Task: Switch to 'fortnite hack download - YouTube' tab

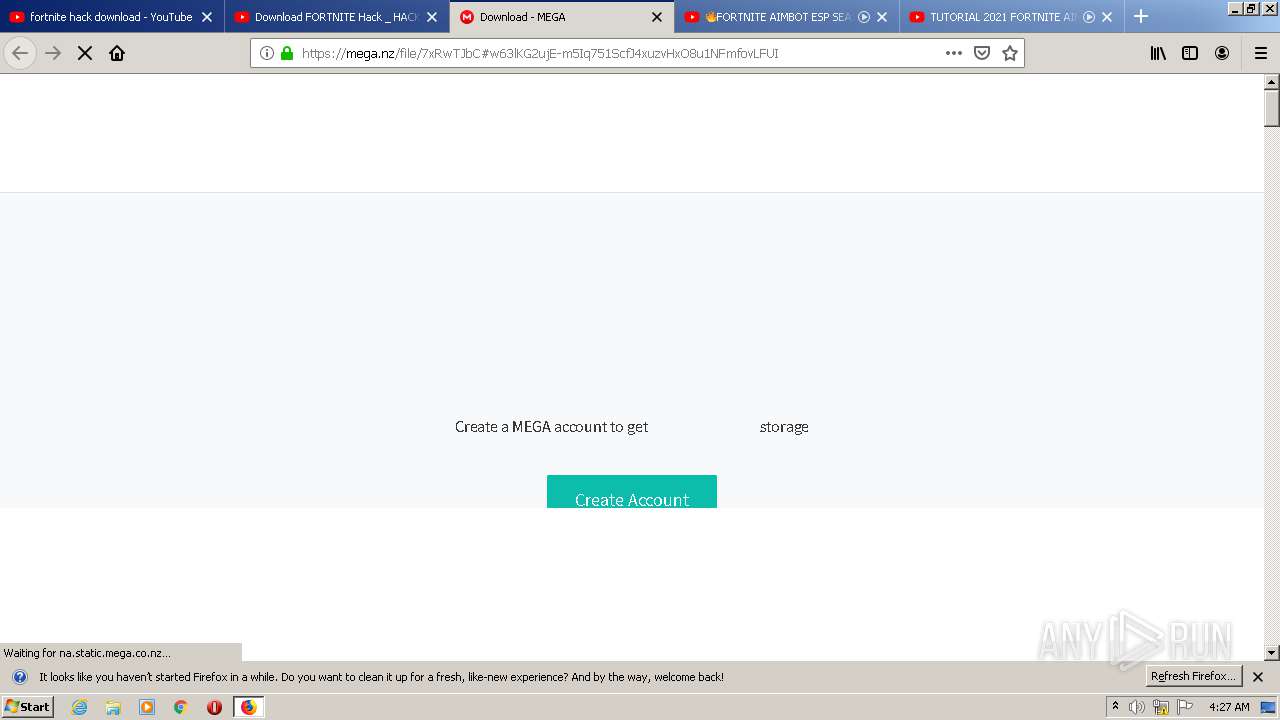Action: point(111,17)
